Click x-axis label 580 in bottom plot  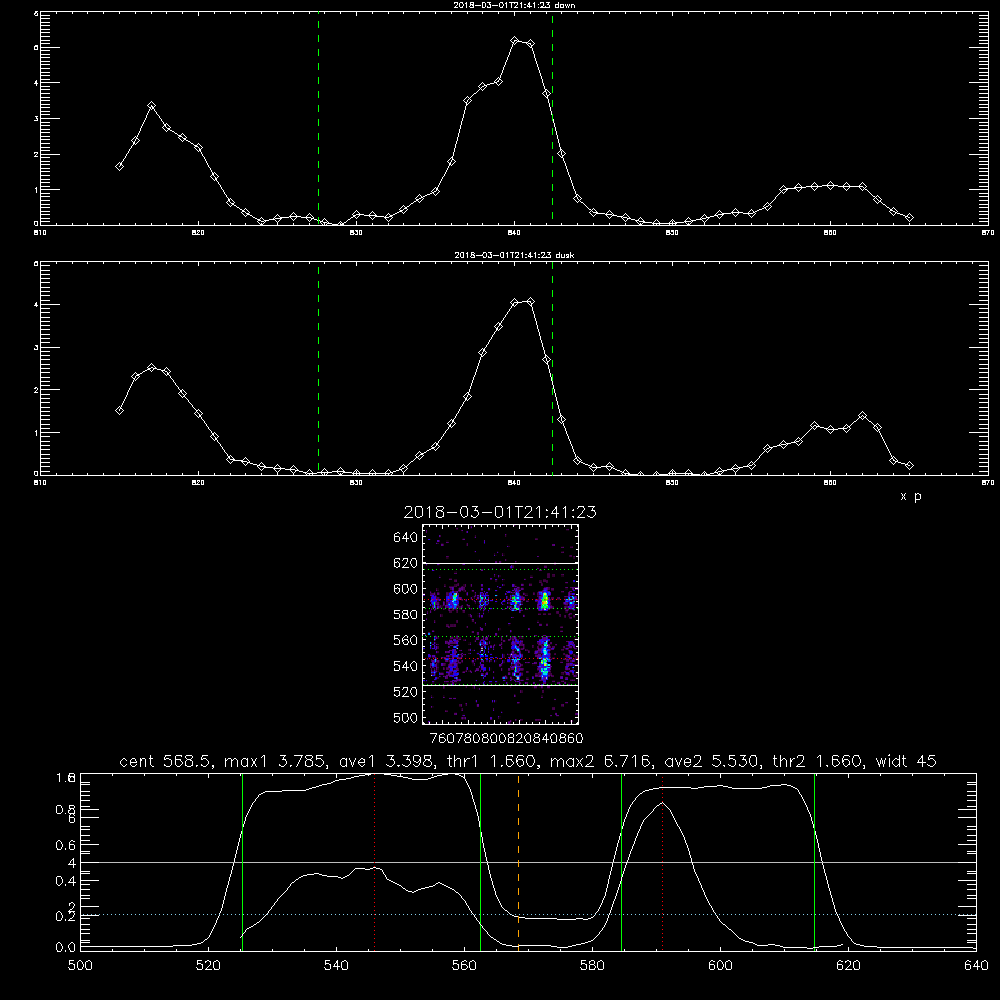(592, 966)
